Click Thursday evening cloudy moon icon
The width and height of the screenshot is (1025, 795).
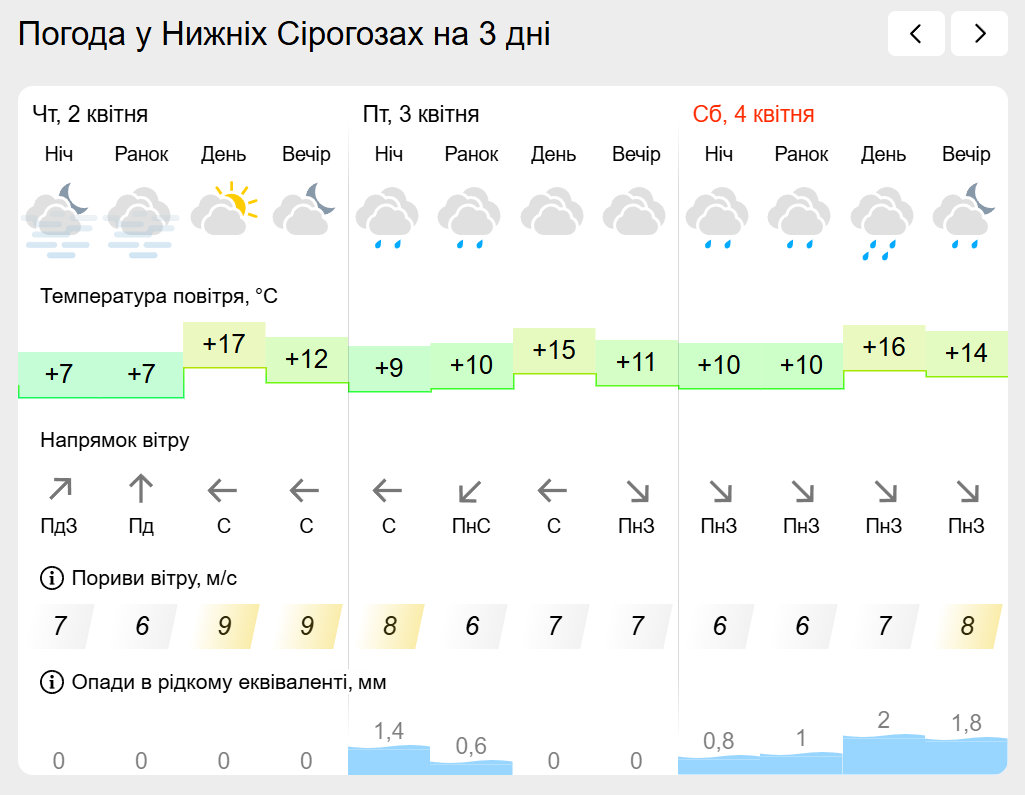click(305, 209)
